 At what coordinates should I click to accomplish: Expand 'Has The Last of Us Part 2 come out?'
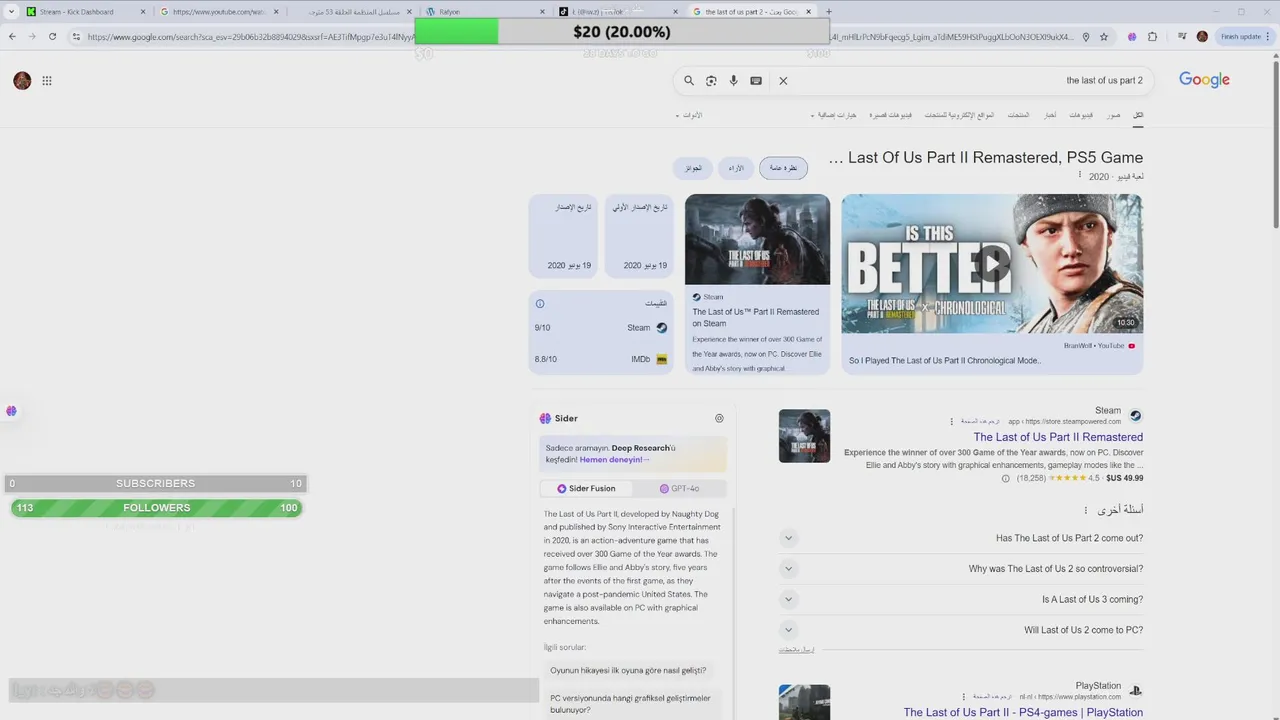pyautogui.click(x=961, y=538)
